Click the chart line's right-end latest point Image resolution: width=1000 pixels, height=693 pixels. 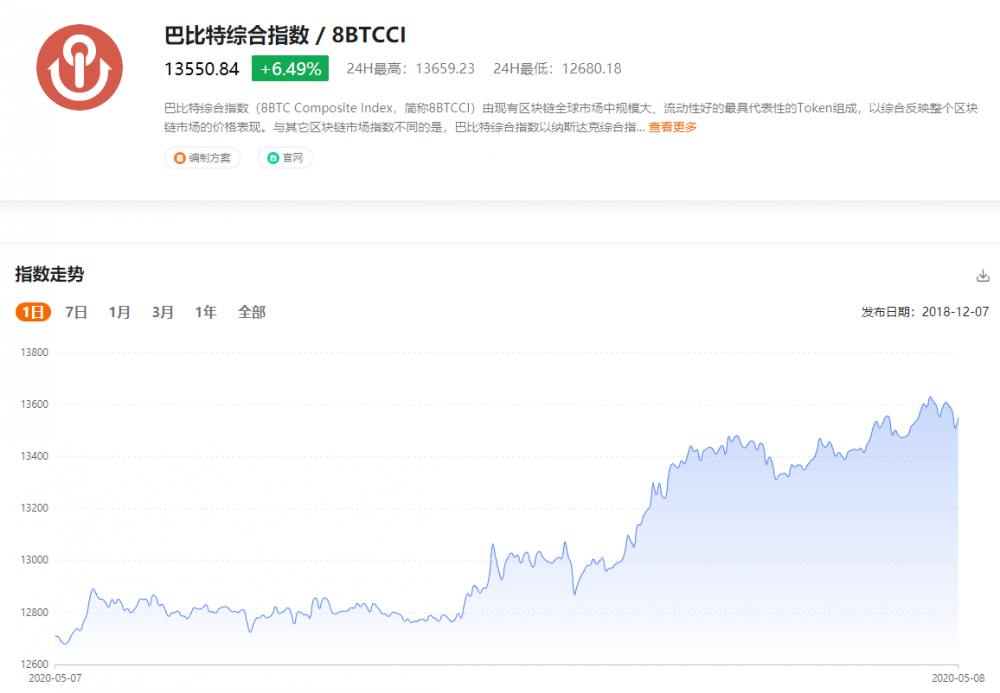[x=958, y=418]
